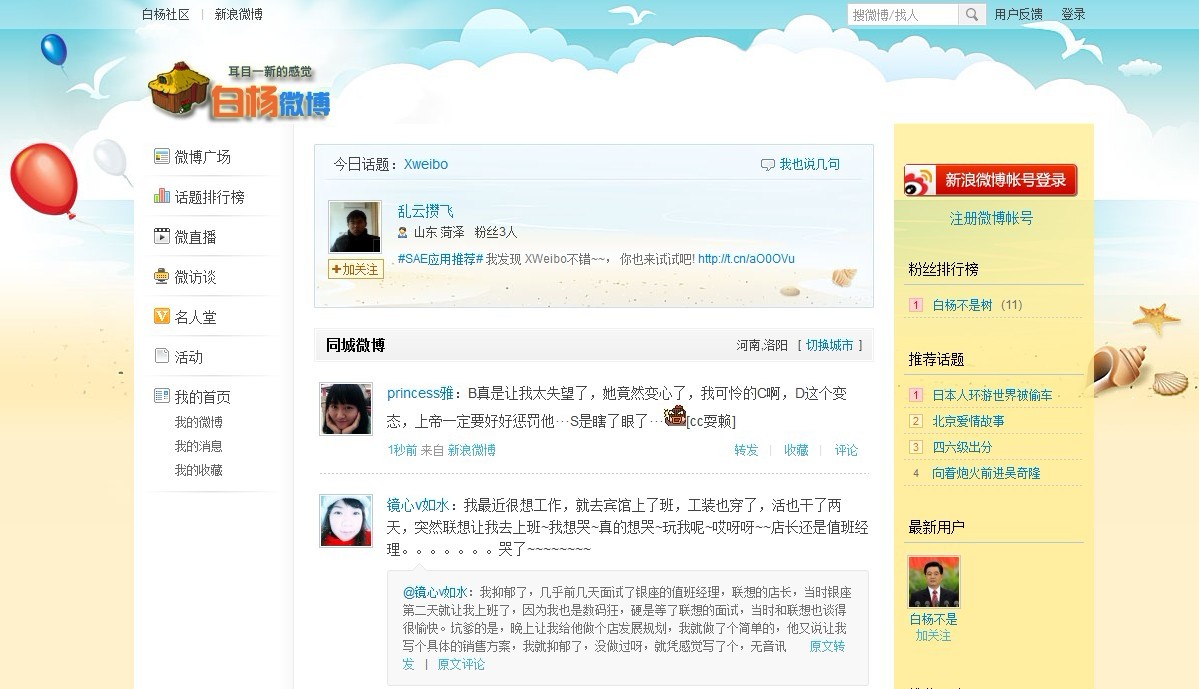Click 切换城市 to change city

[x=830, y=346]
